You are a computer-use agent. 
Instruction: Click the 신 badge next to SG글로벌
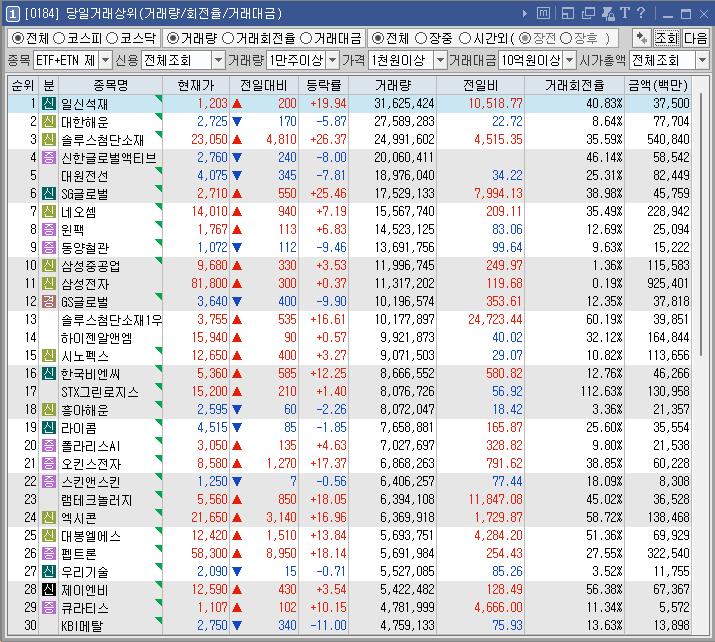point(49,193)
